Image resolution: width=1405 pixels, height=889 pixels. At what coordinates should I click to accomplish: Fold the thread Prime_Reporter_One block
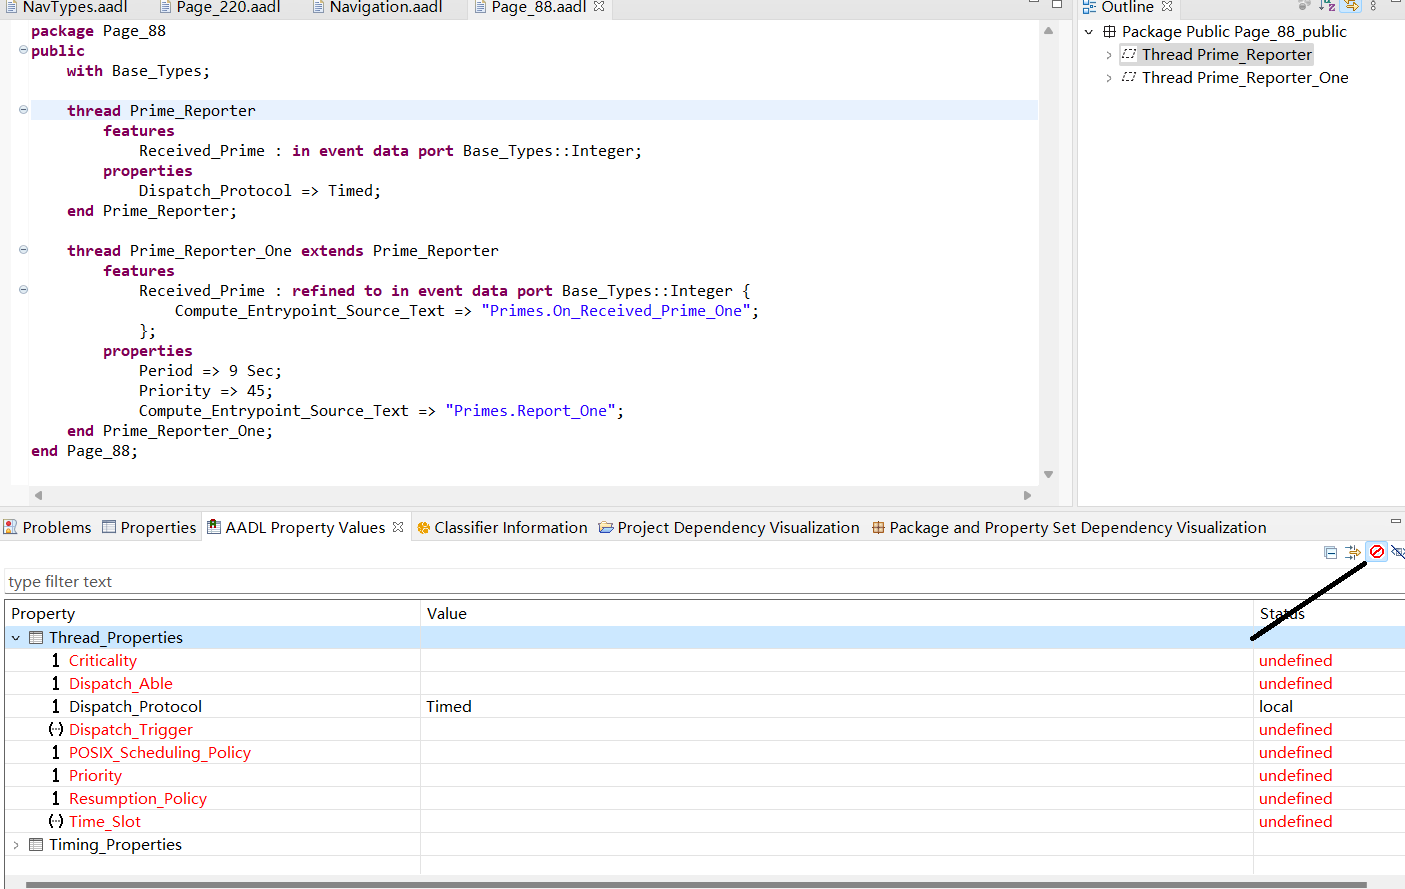coord(23,250)
